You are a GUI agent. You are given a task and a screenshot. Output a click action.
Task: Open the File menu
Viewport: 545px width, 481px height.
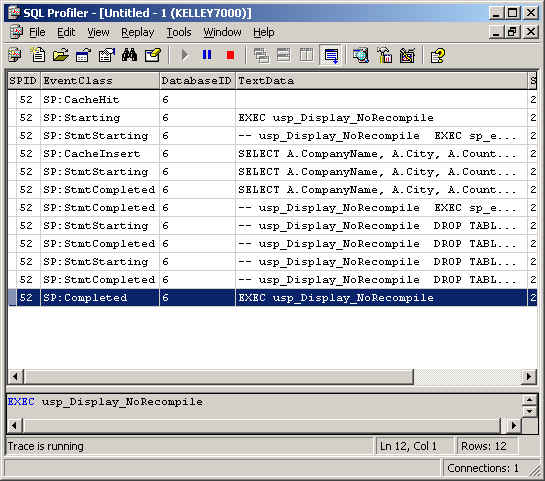coord(37,32)
